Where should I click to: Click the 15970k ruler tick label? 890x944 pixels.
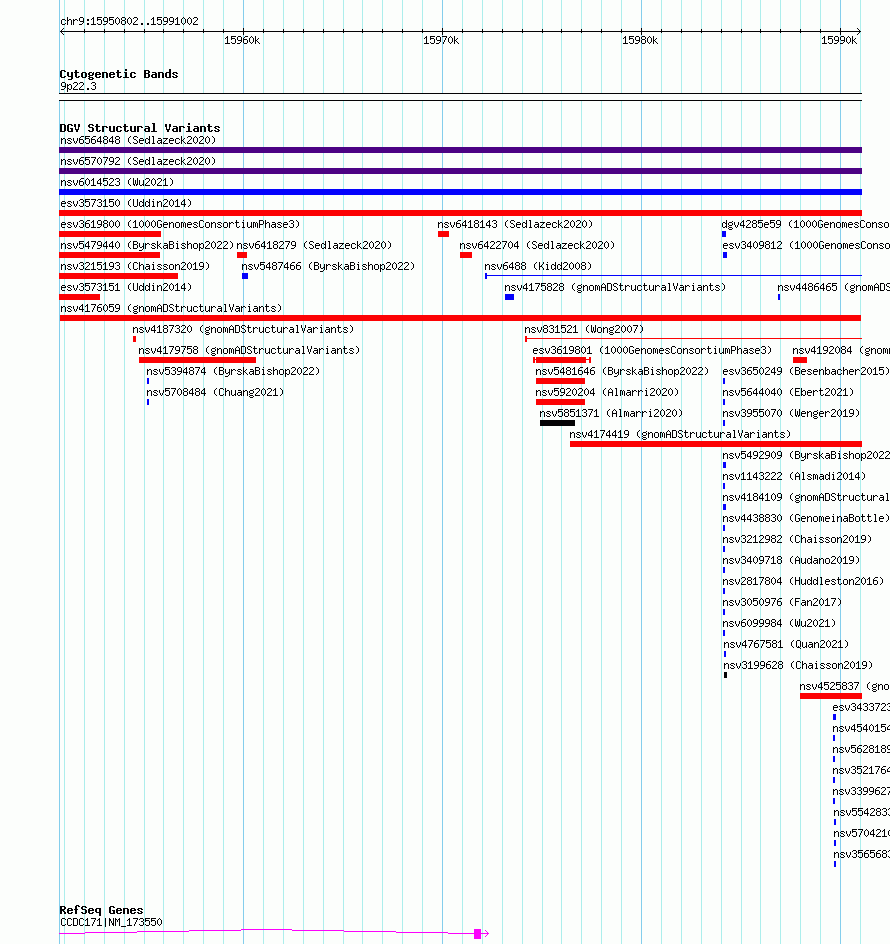[441, 40]
